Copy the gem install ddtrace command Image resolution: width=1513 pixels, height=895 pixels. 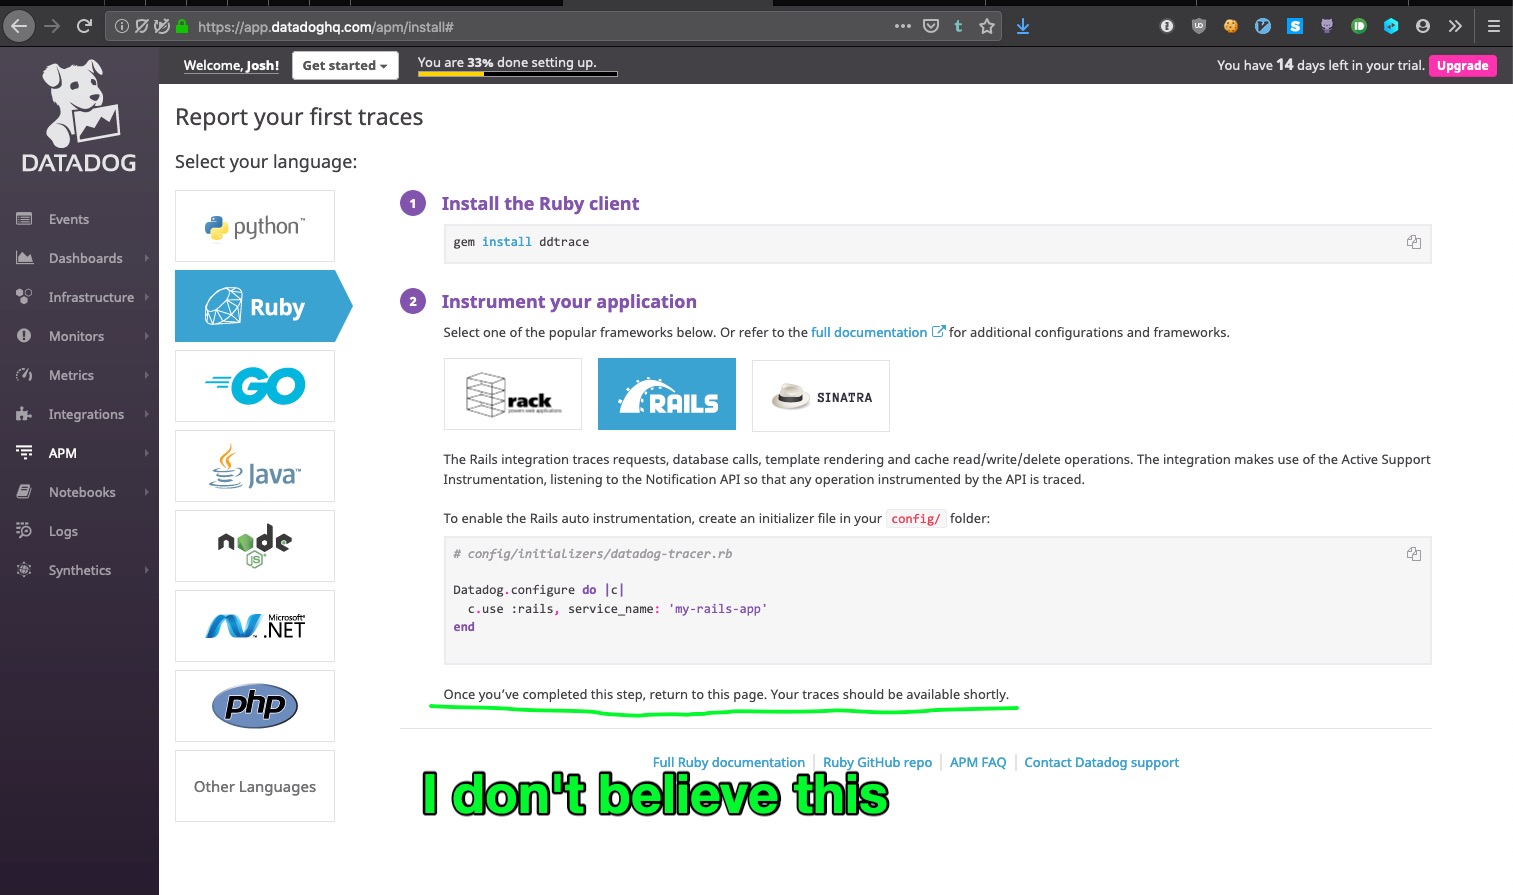(1414, 242)
